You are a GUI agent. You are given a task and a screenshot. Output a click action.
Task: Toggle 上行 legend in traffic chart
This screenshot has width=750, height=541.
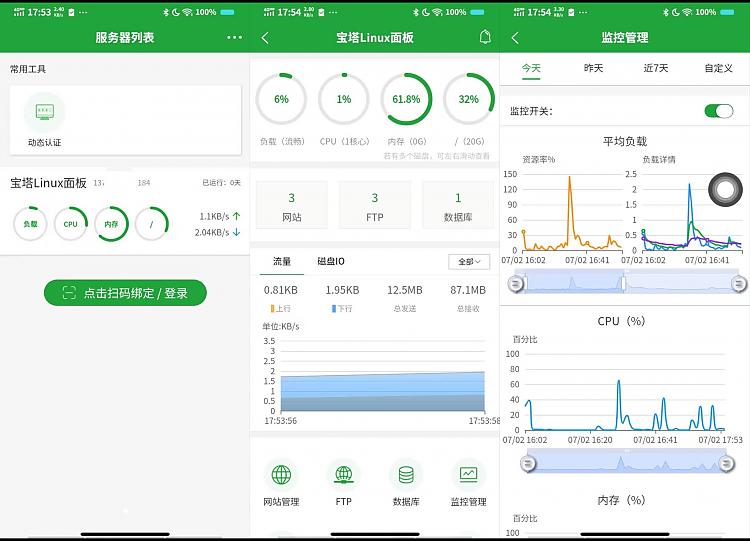point(281,309)
